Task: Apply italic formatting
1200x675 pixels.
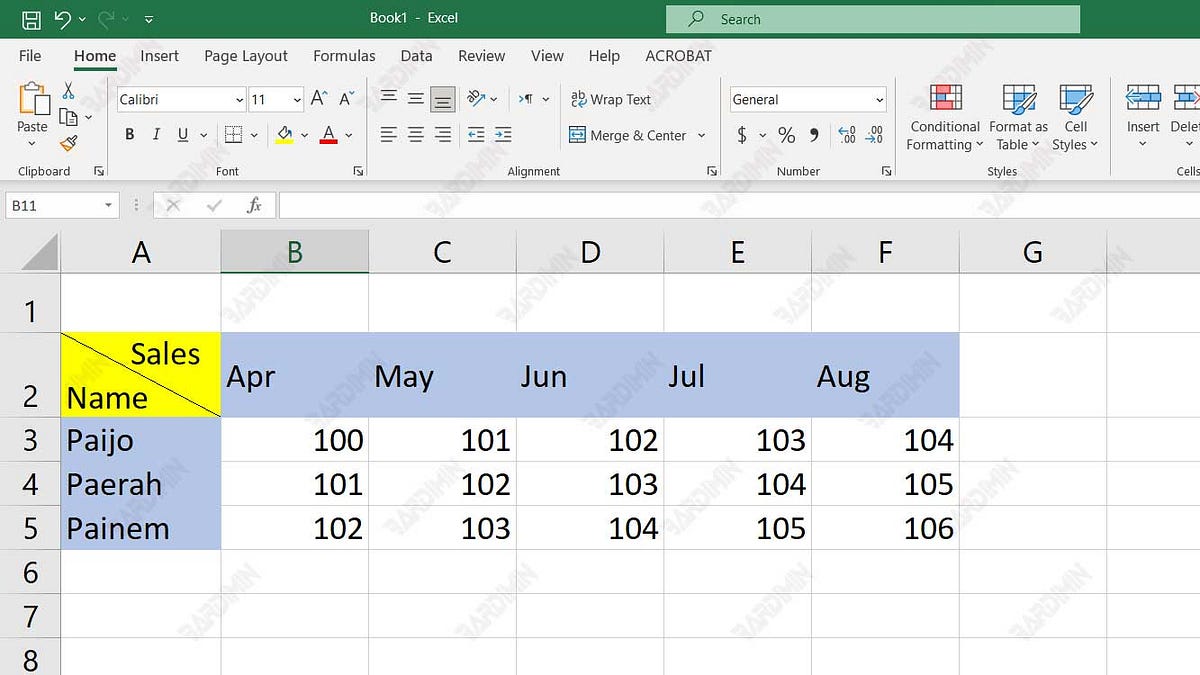Action: (156, 134)
